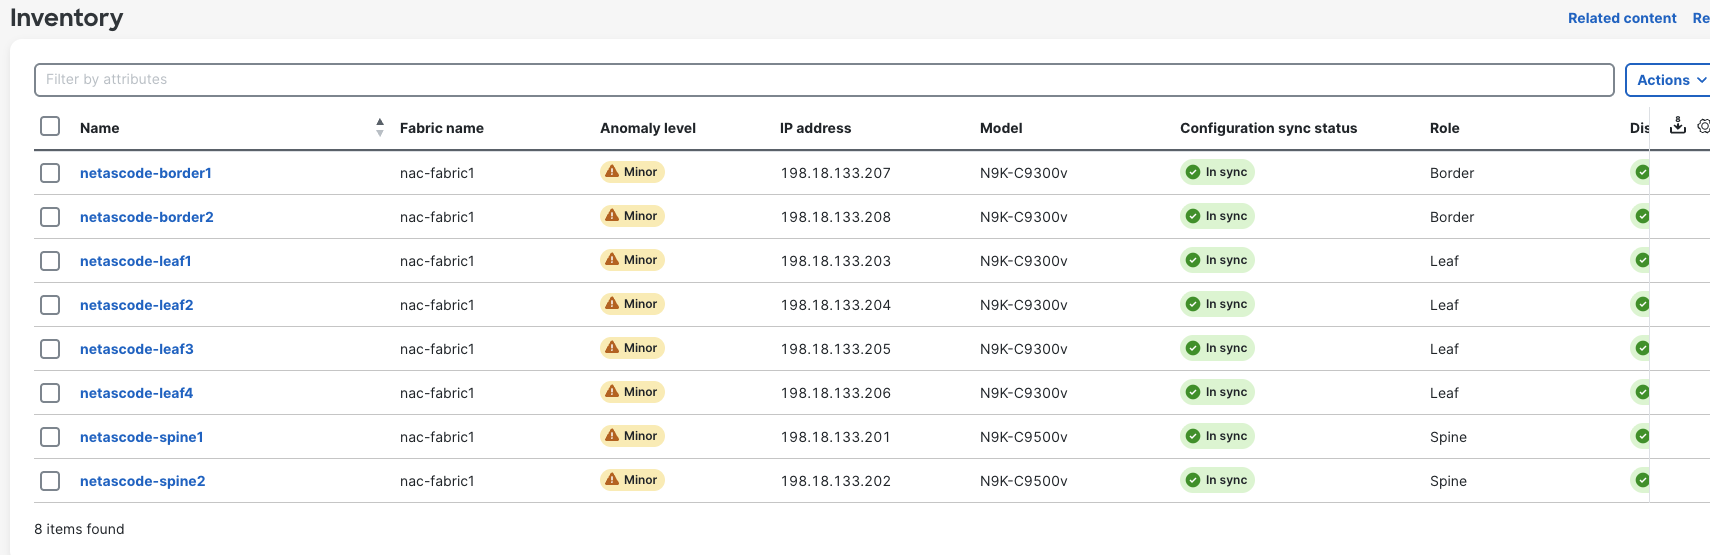1710x555 pixels.
Task: Sort table by Name column arrows
Action: (x=380, y=127)
